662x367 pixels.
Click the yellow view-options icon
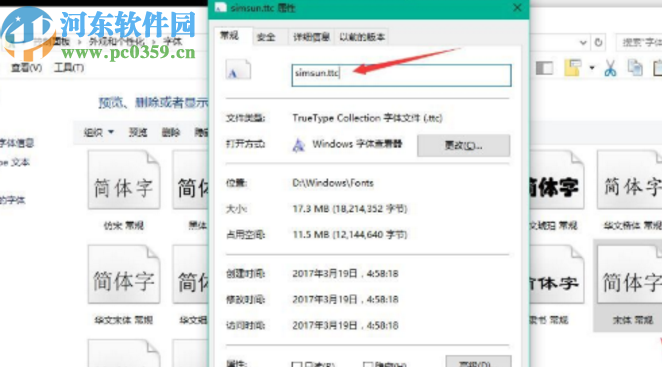coord(572,68)
